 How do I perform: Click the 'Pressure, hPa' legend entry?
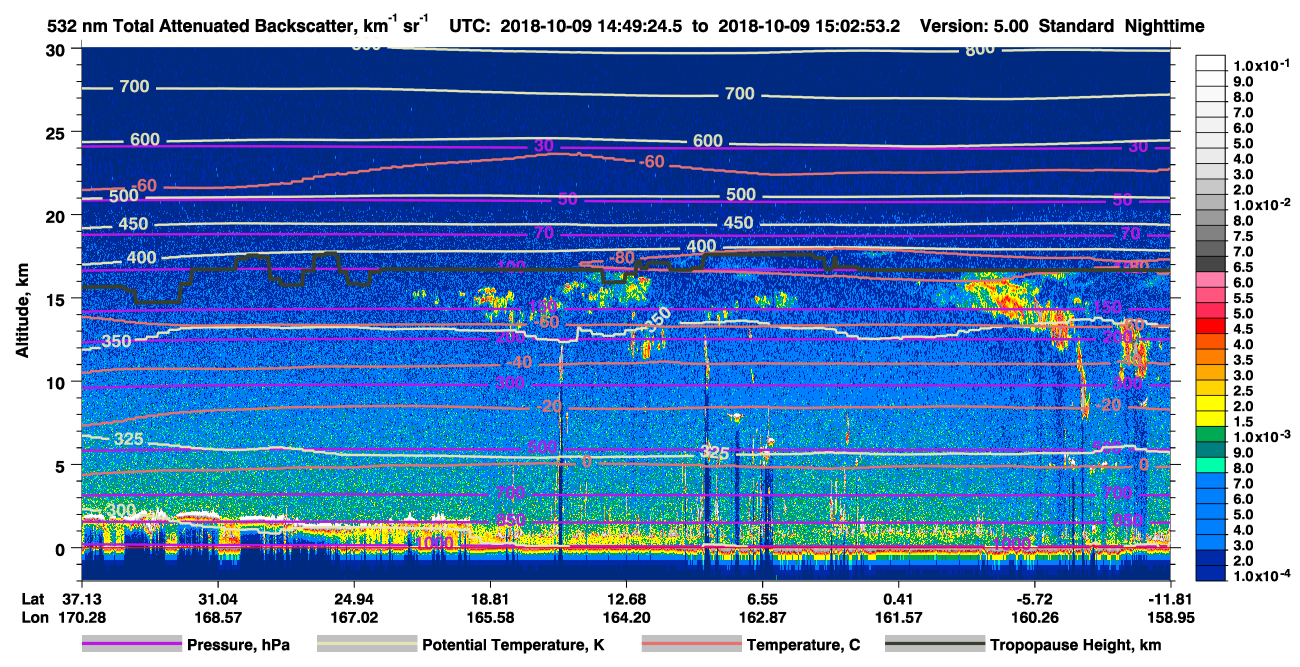[238, 646]
